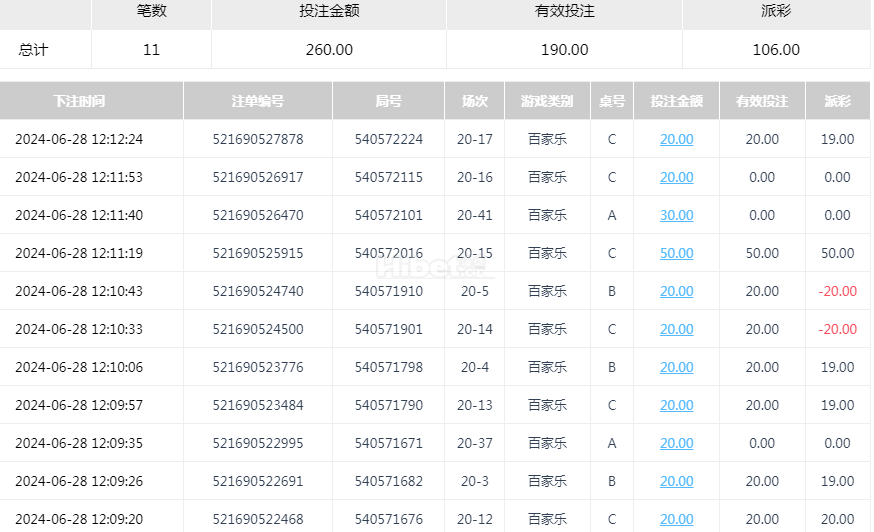Click round number 540571790
The height and width of the screenshot is (532, 874).
(389, 405)
